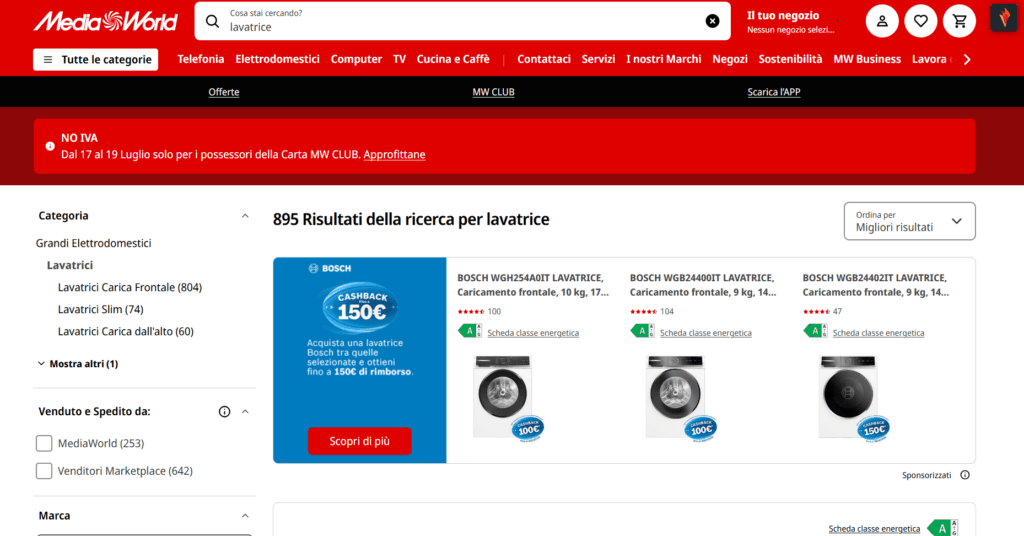Open Scheda classe energetica for BOSCH WGB24400IT
Image resolution: width=1024 pixels, height=536 pixels.
705,333
